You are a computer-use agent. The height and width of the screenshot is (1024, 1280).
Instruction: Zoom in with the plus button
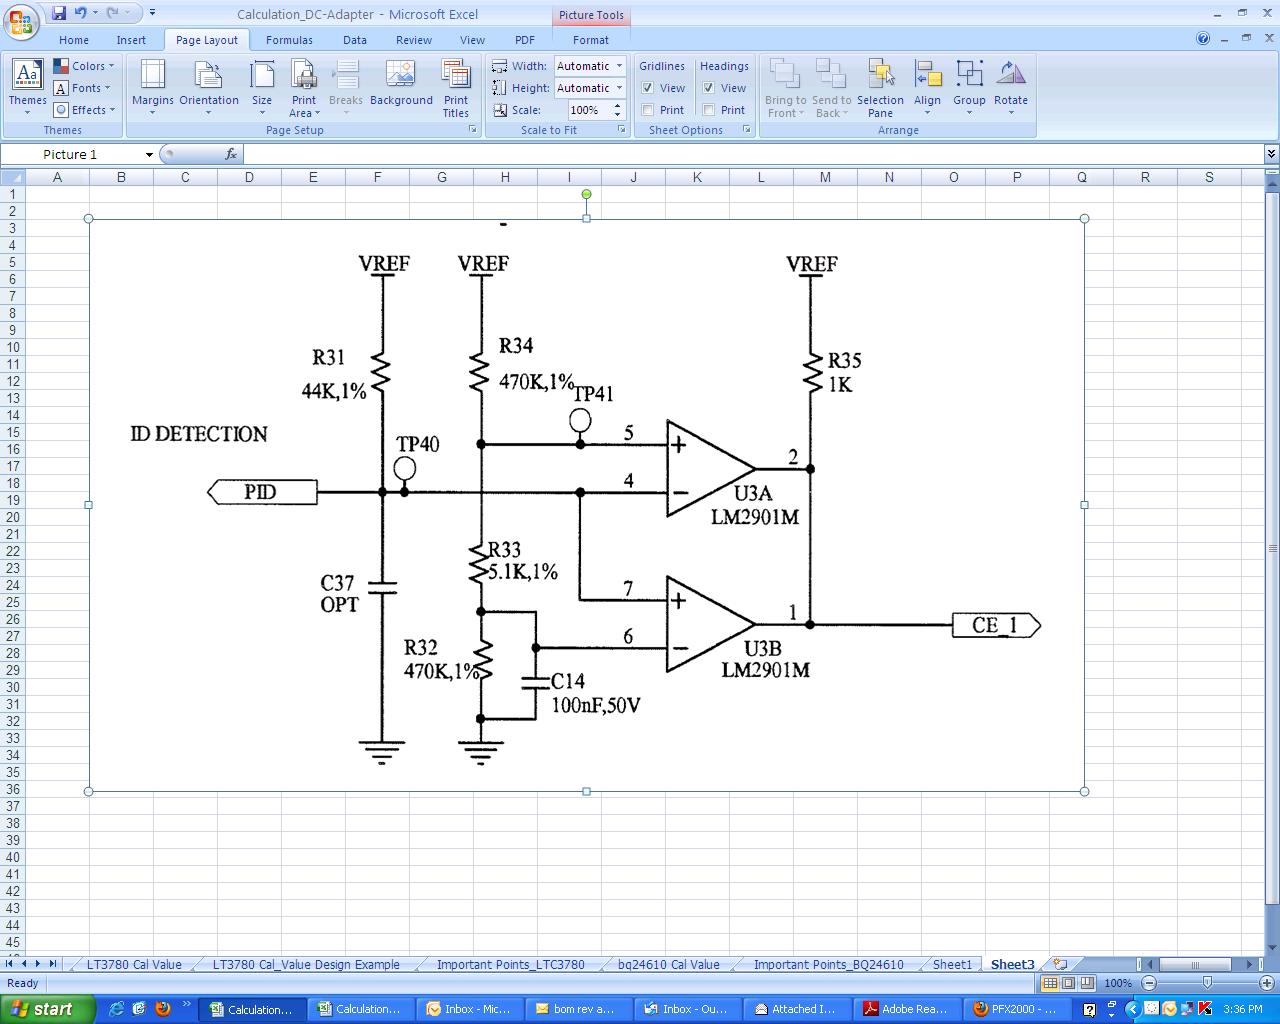(1265, 983)
